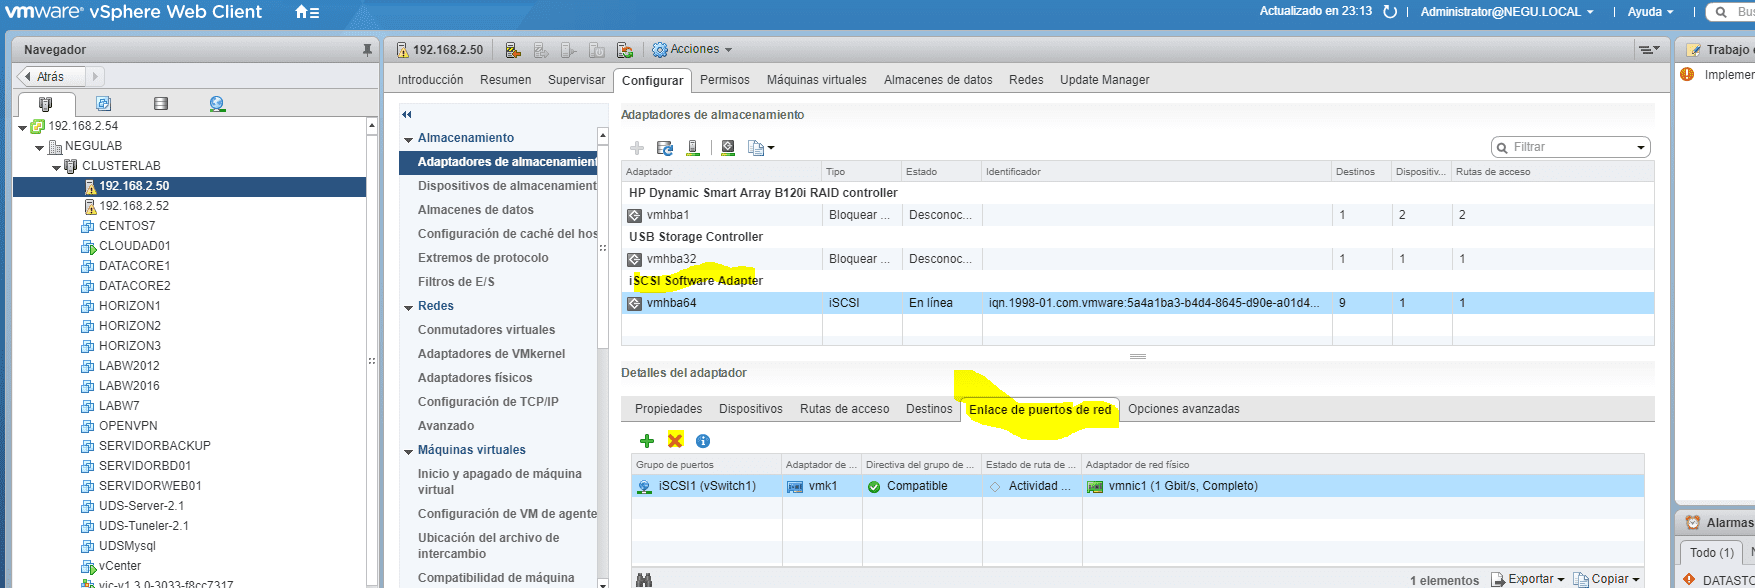The height and width of the screenshot is (588, 1755).
Task: Click the home menu icon in header
Action: pos(307,12)
